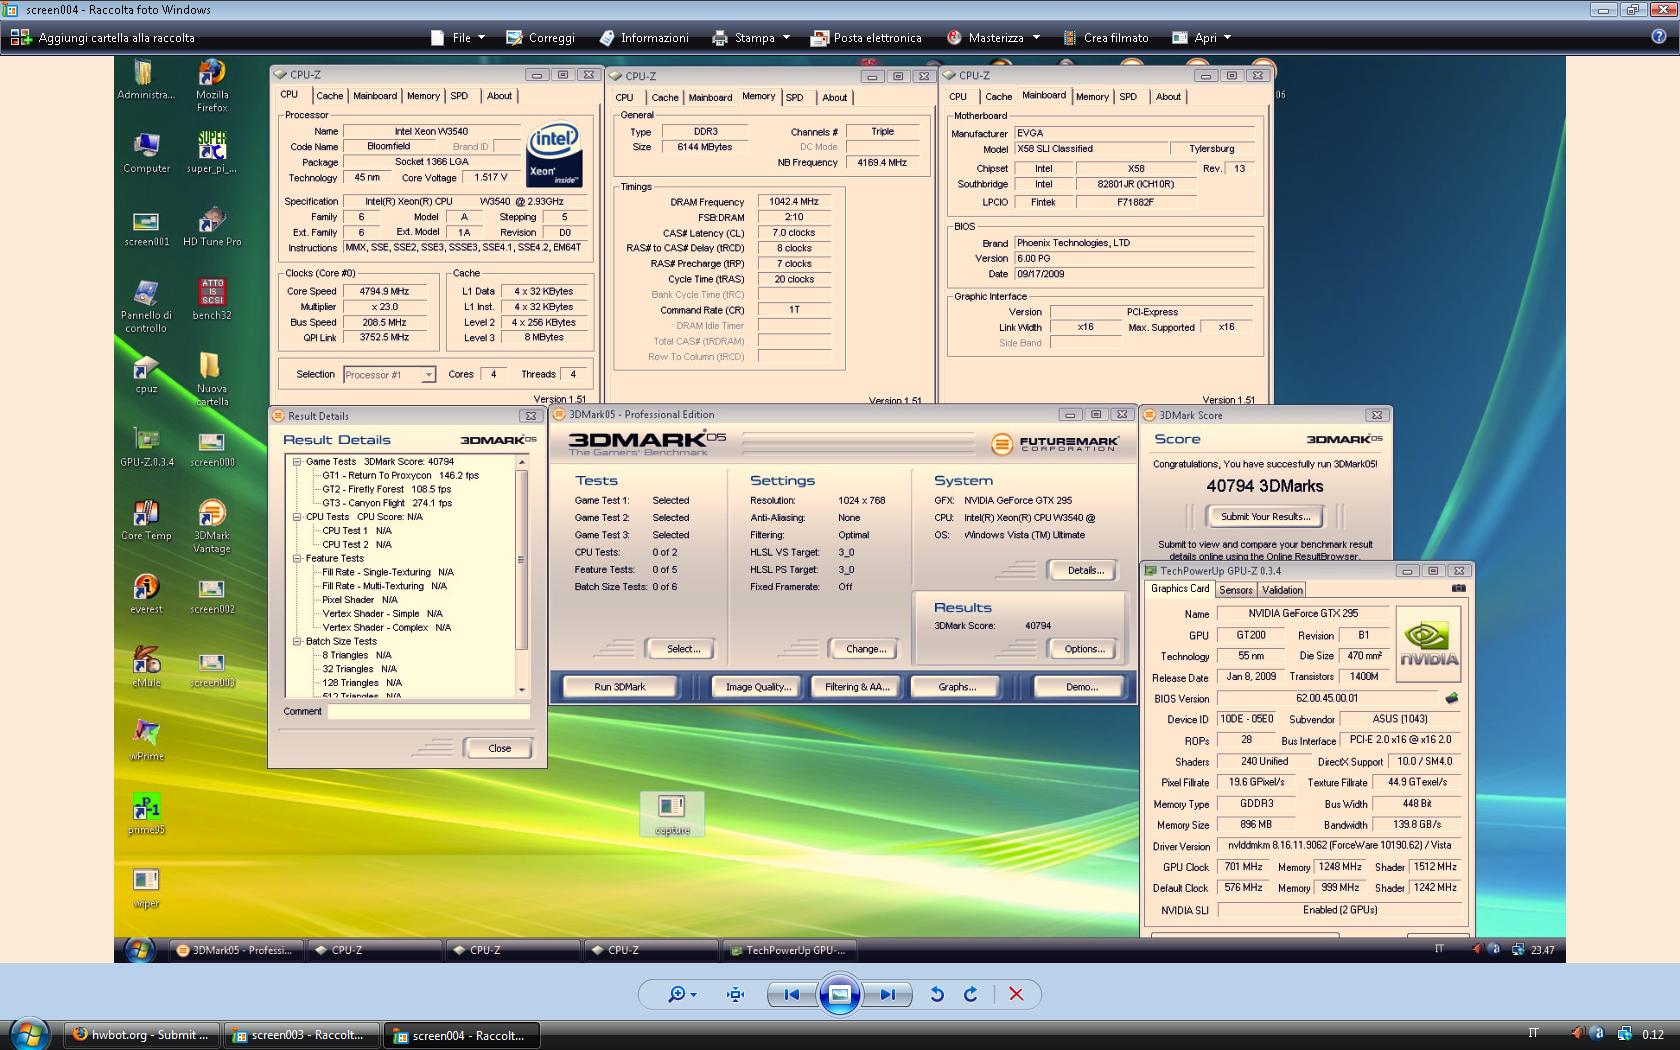Click Aggiungi cartella alla raccolta
This screenshot has width=1680, height=1050.
pyautogui.click(x=103, y=38)
